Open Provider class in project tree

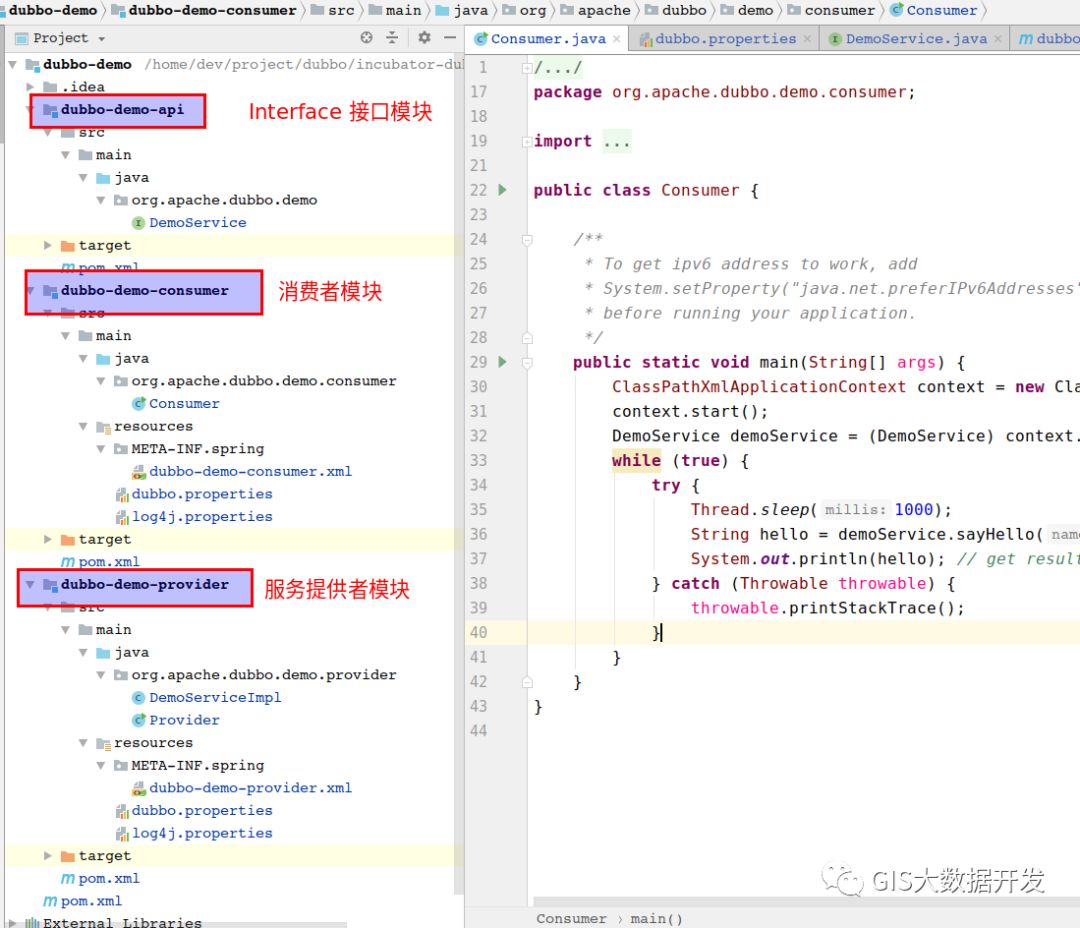184,720
